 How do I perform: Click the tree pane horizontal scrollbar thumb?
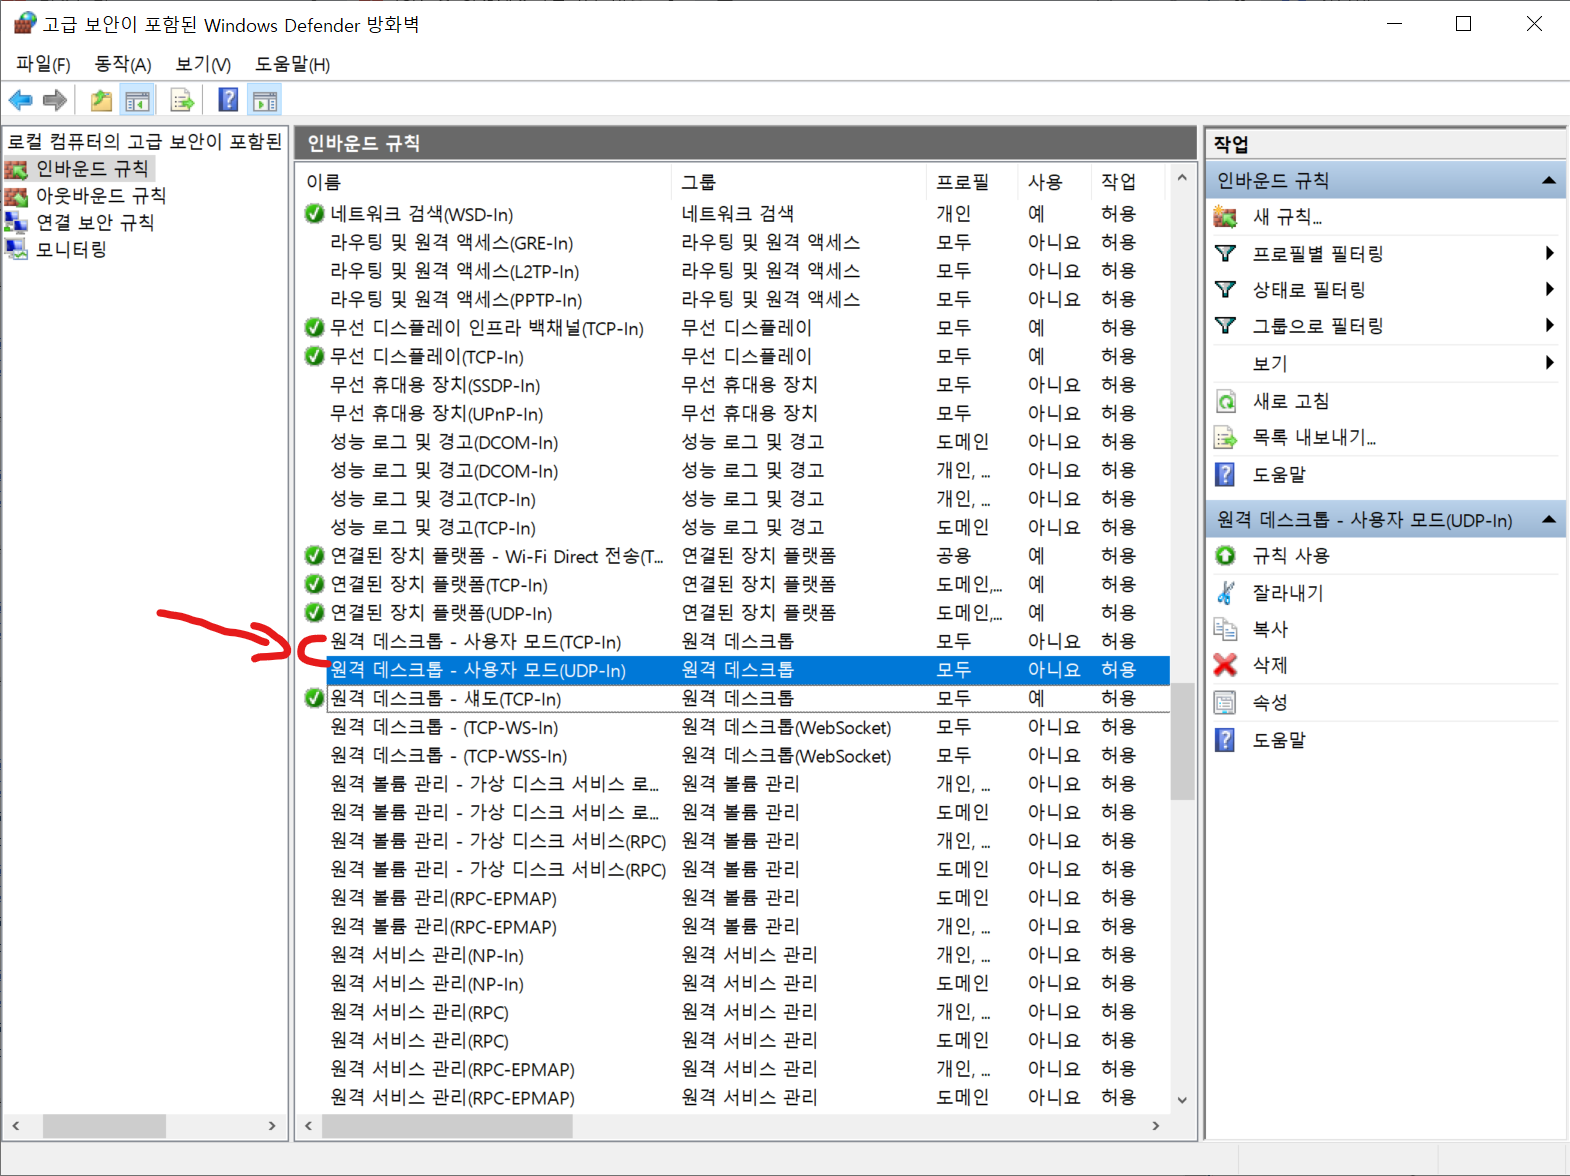(x=104, y=1126)
